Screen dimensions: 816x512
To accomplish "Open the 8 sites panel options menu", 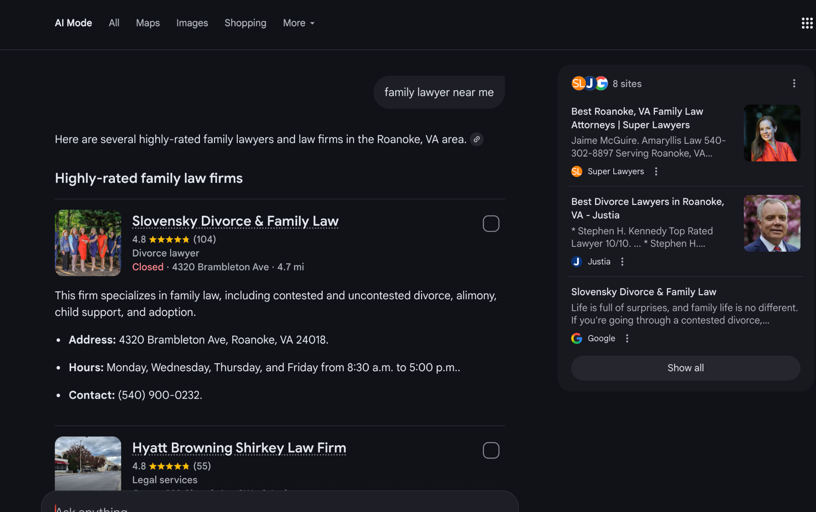I will [x=794, y=84].
